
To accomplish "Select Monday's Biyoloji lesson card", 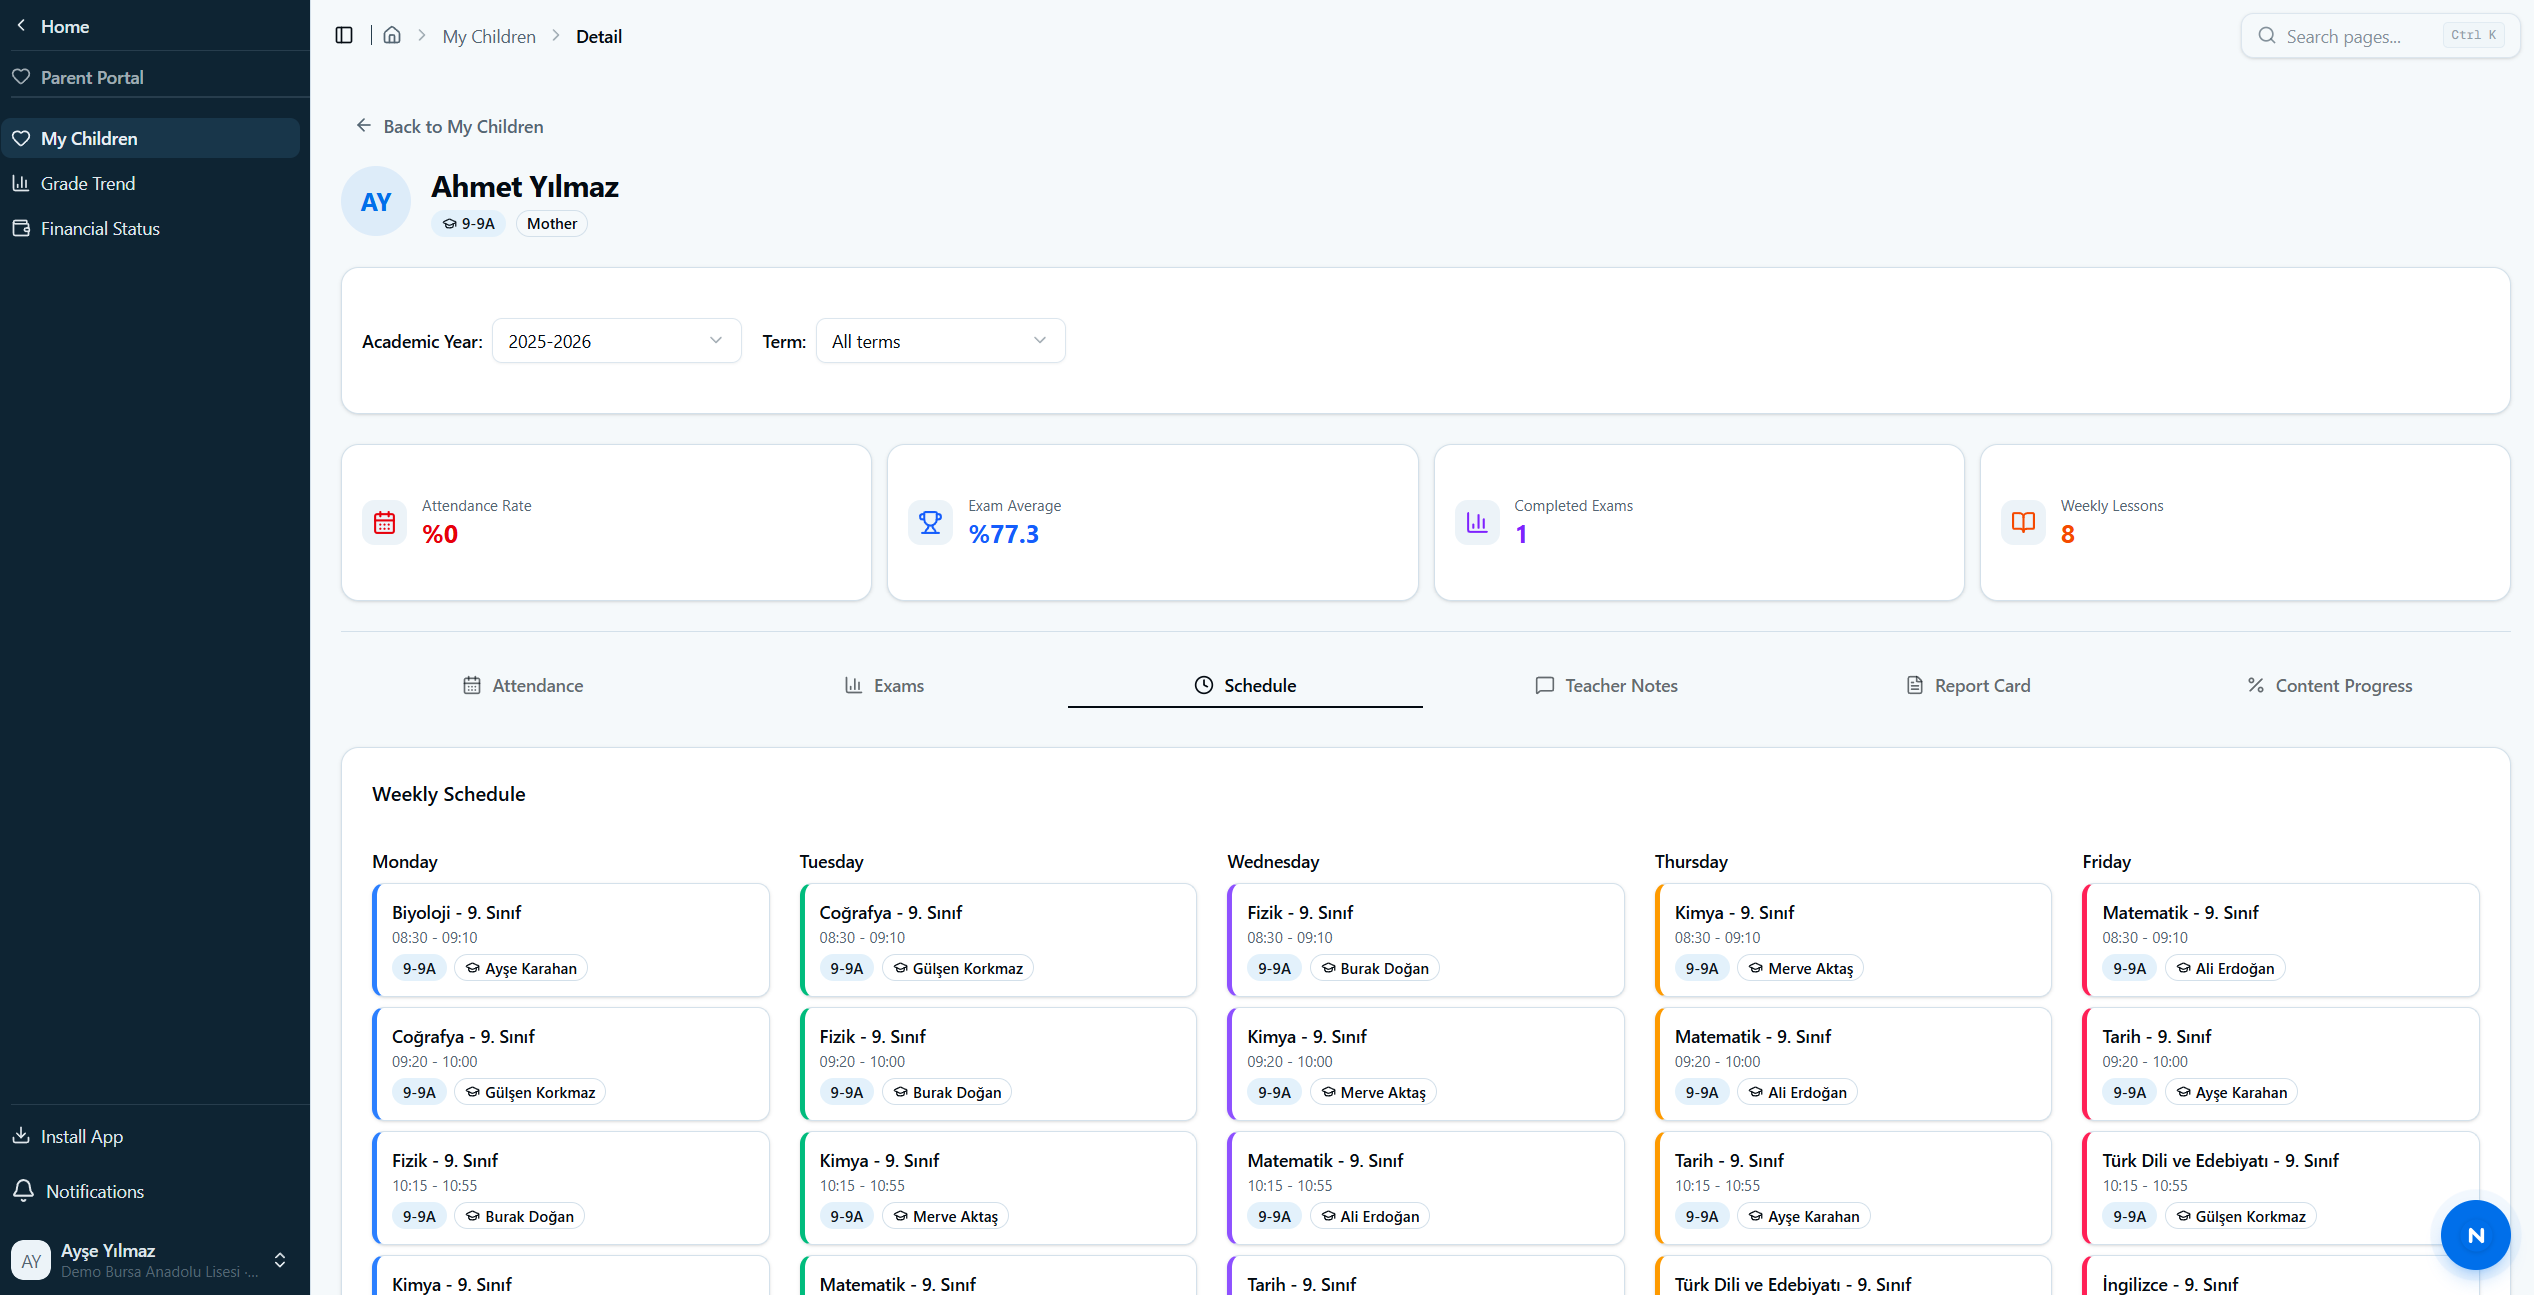I will point(571,940).
